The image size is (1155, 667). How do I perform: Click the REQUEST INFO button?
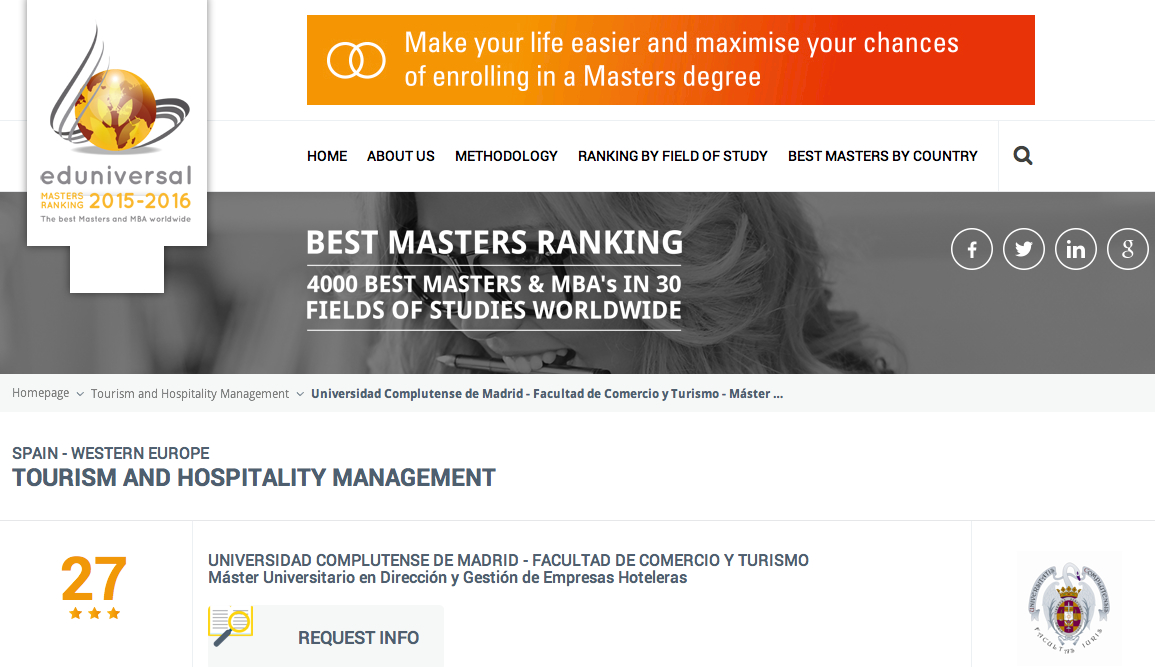pos(326,636)
